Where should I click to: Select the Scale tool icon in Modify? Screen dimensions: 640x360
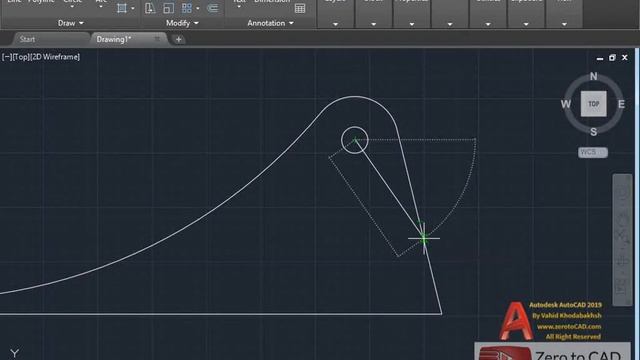(x=168, y=8)
